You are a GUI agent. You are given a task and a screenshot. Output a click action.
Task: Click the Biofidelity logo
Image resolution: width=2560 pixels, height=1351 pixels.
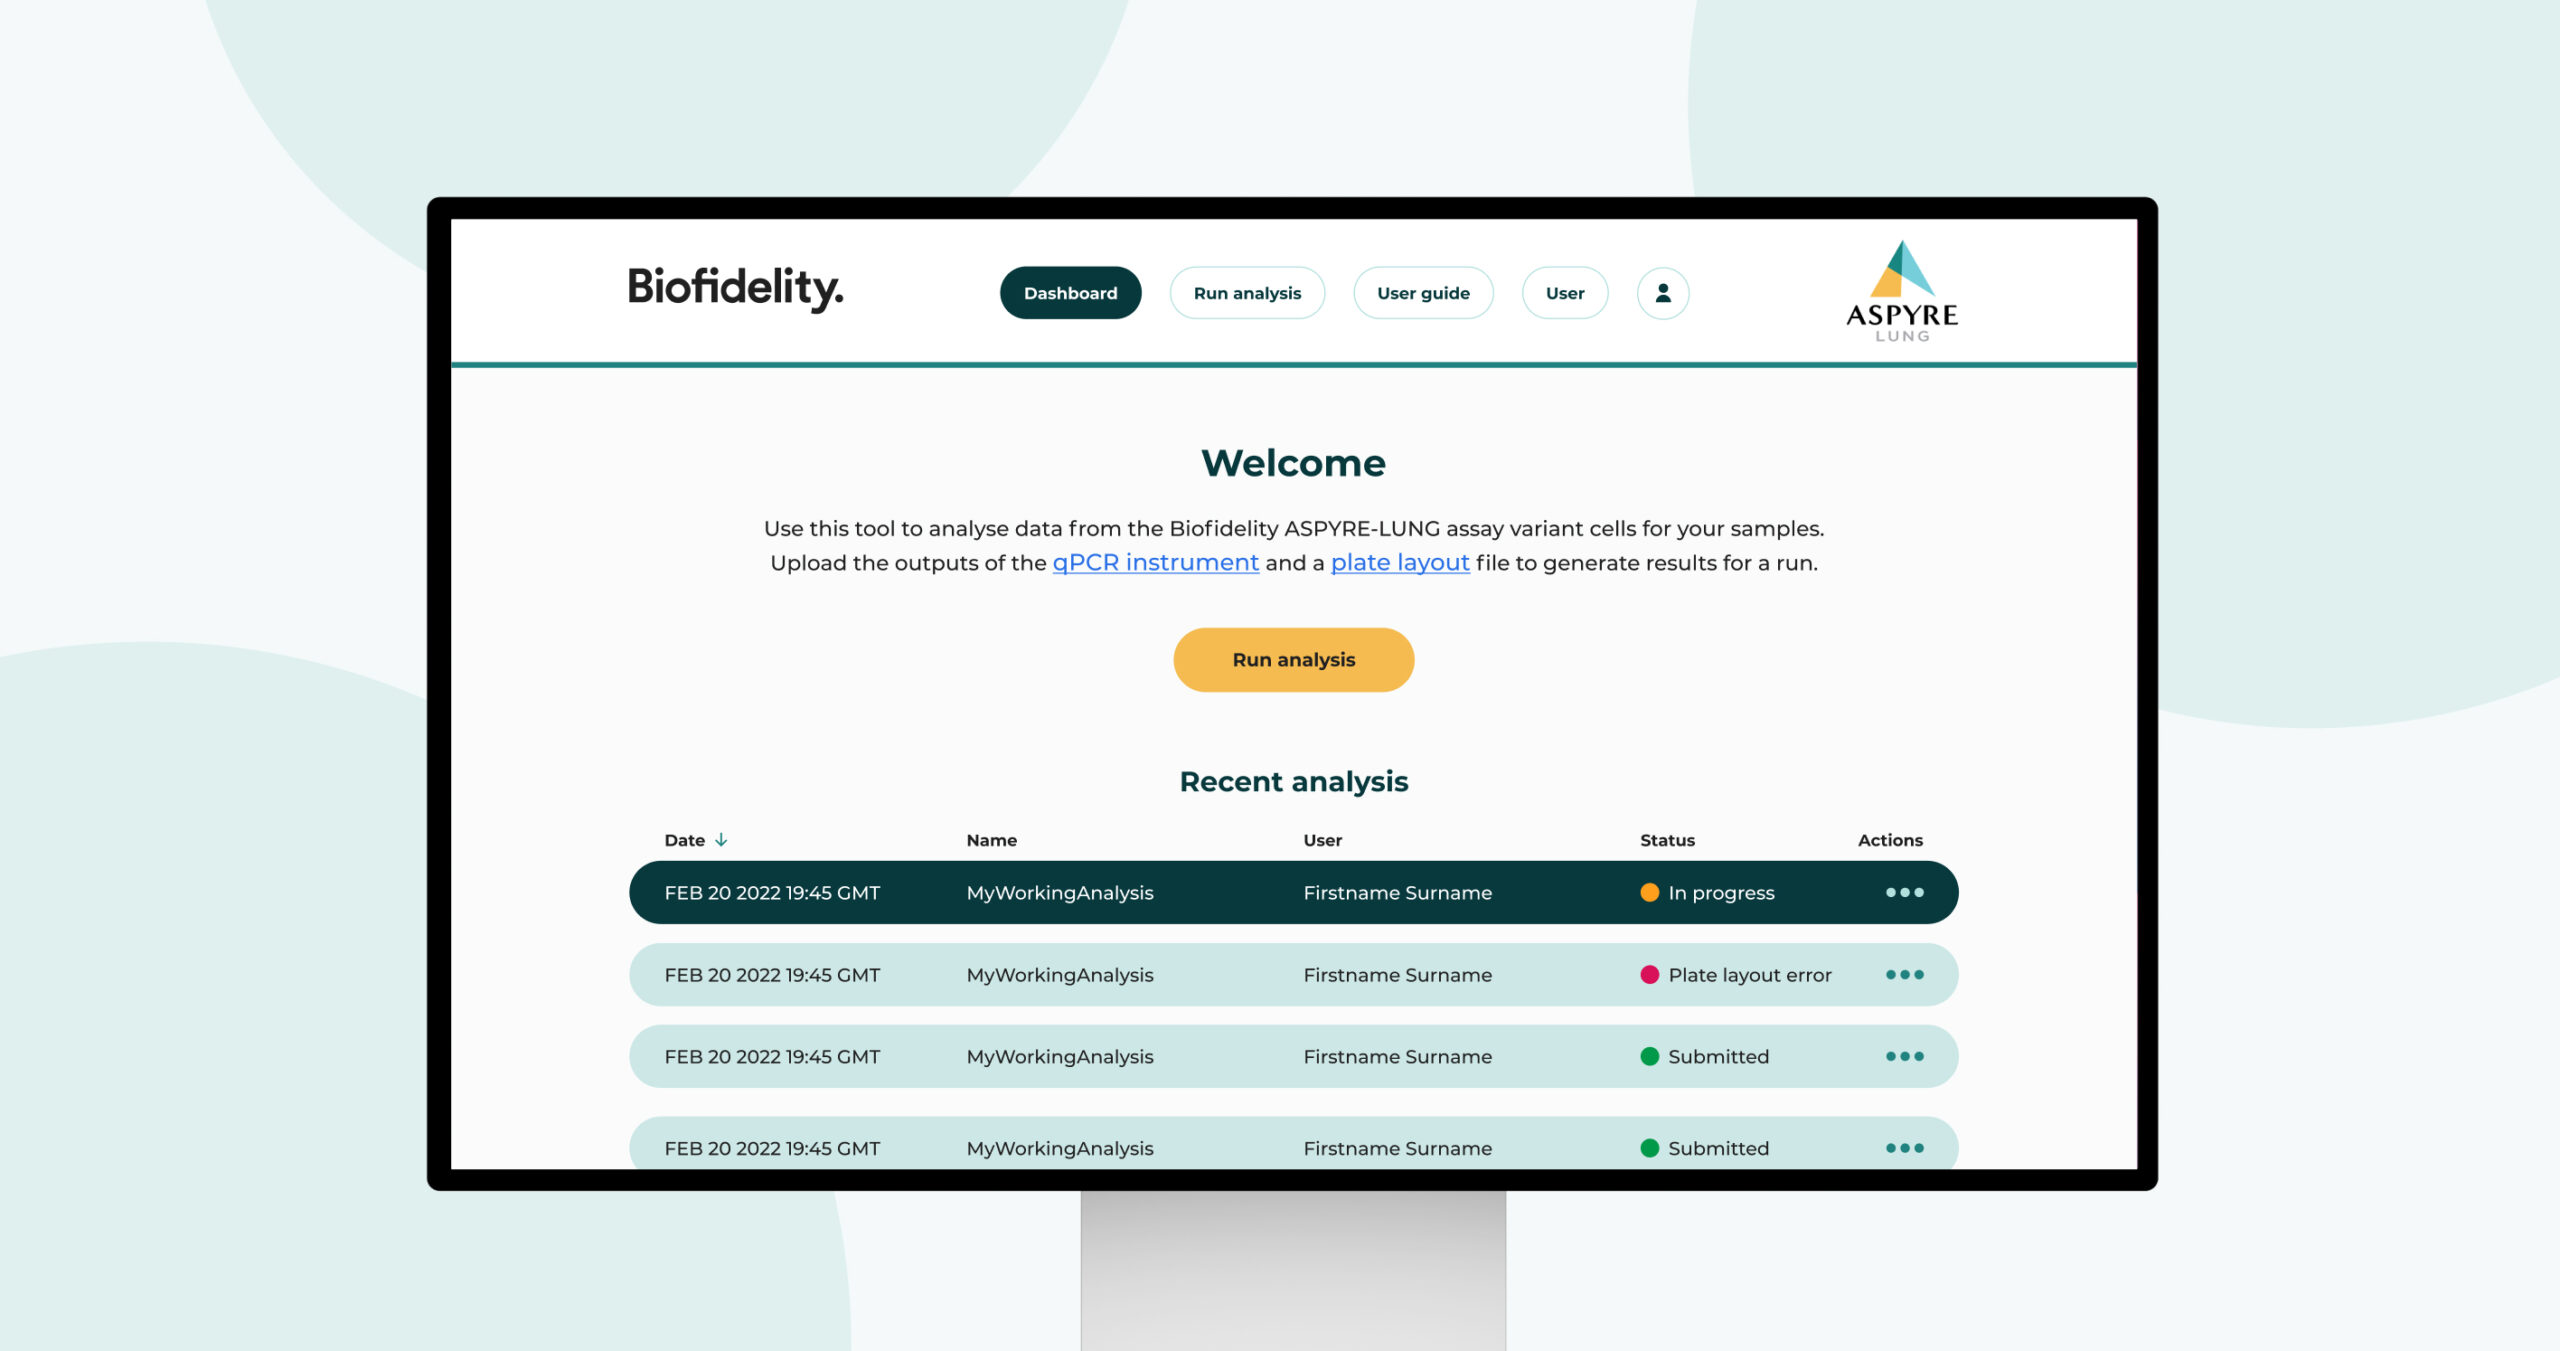[x=735, y=288]
